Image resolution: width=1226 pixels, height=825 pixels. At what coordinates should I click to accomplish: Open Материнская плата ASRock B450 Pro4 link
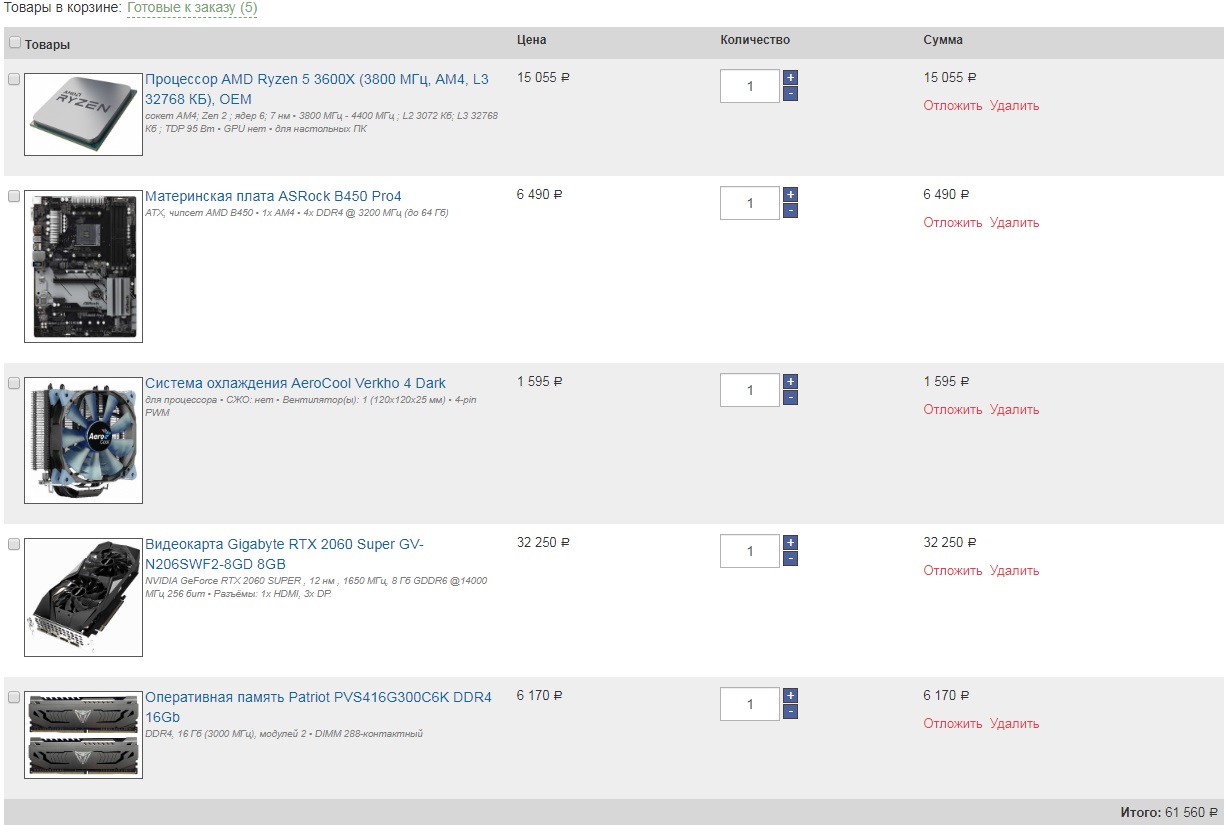click(273, 196)
